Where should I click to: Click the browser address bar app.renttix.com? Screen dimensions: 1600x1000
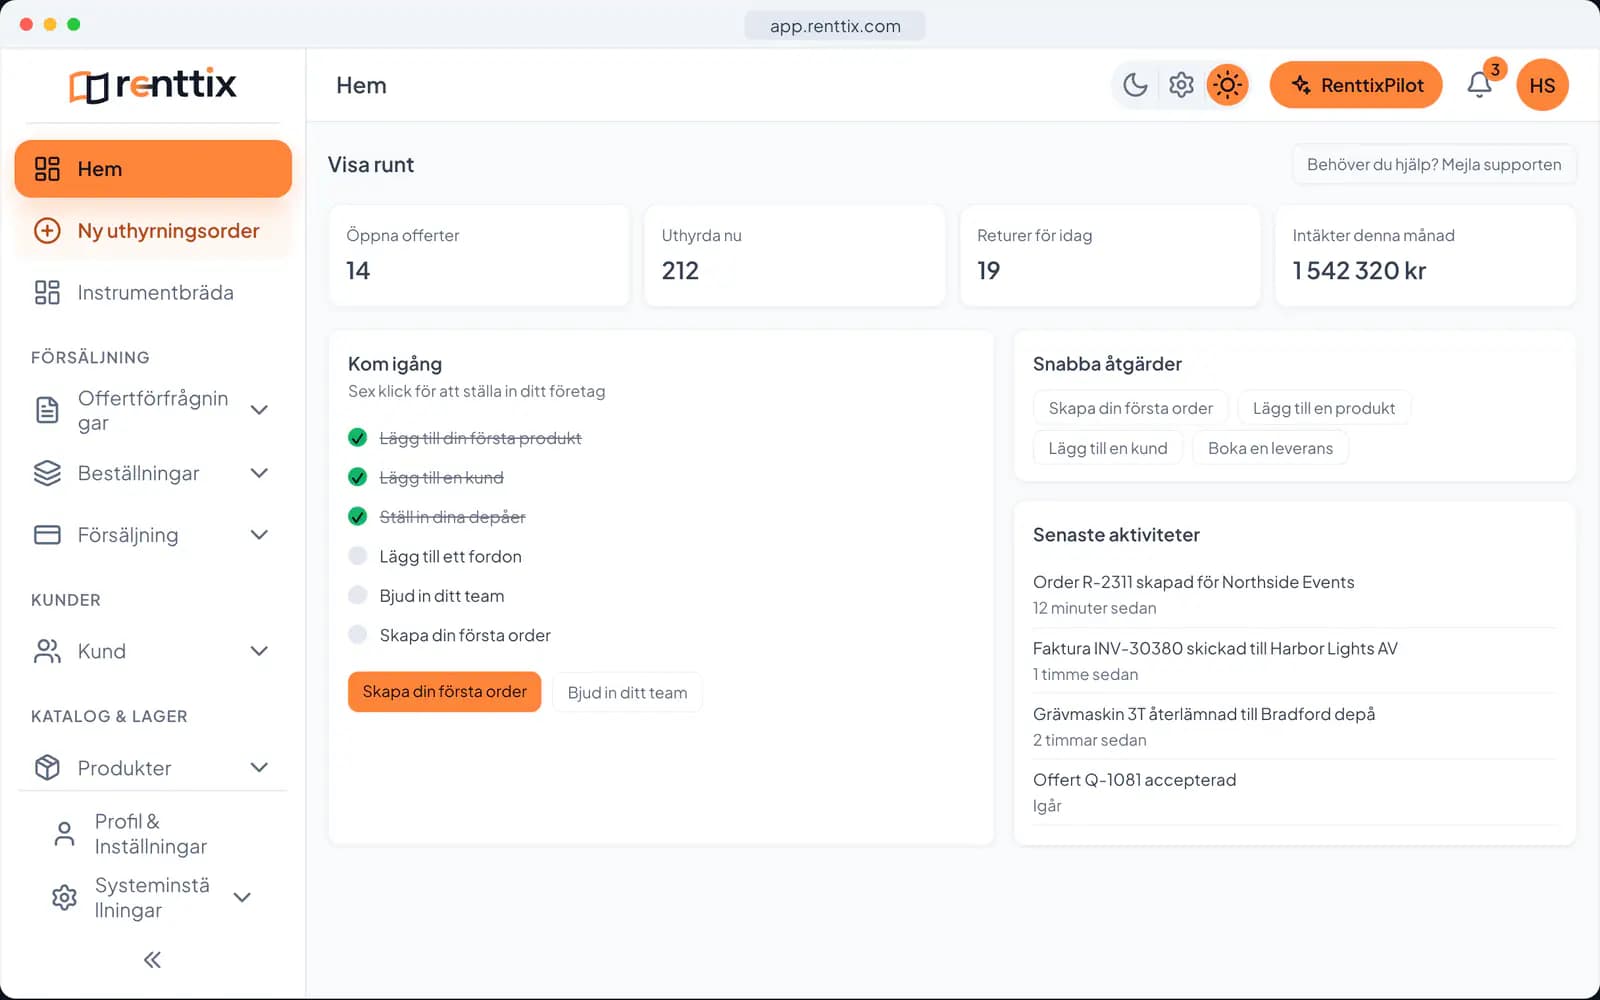[835, 26]
